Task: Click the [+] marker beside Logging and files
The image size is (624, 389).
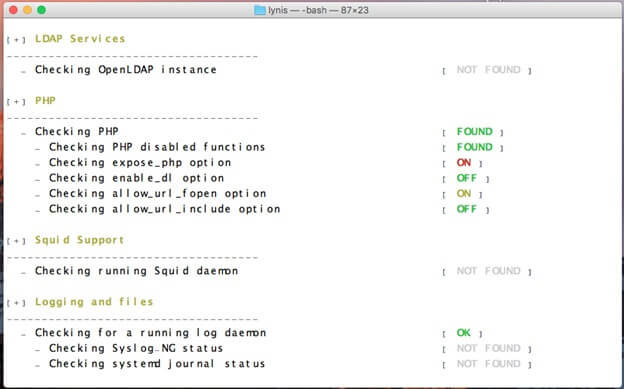Action: pyautogui.click(x=16, y=303)
